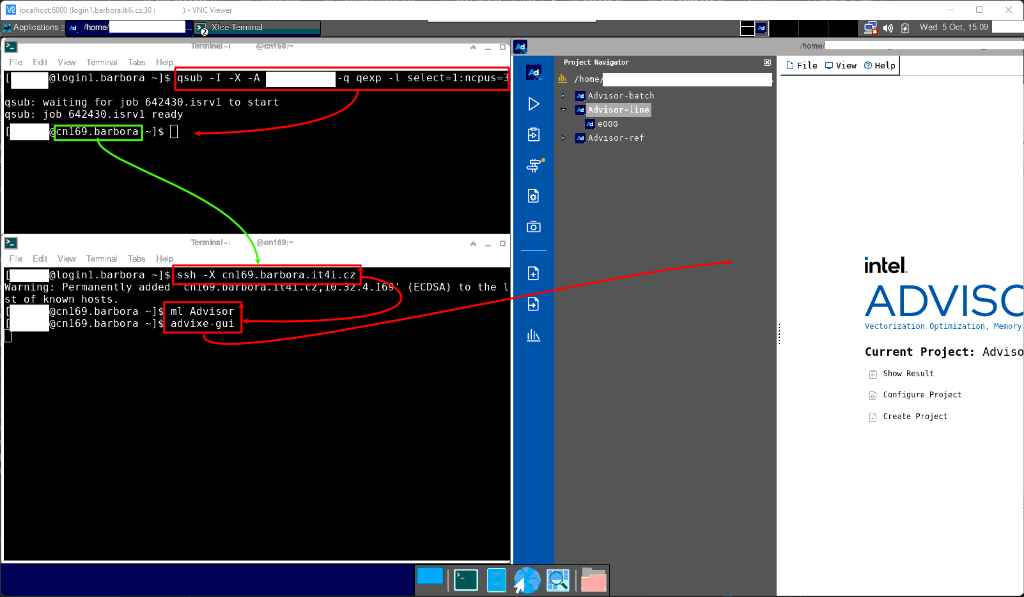Open the View menu in Intel Advisor
Screen dimensions: 1024x597
pos(840,65)
